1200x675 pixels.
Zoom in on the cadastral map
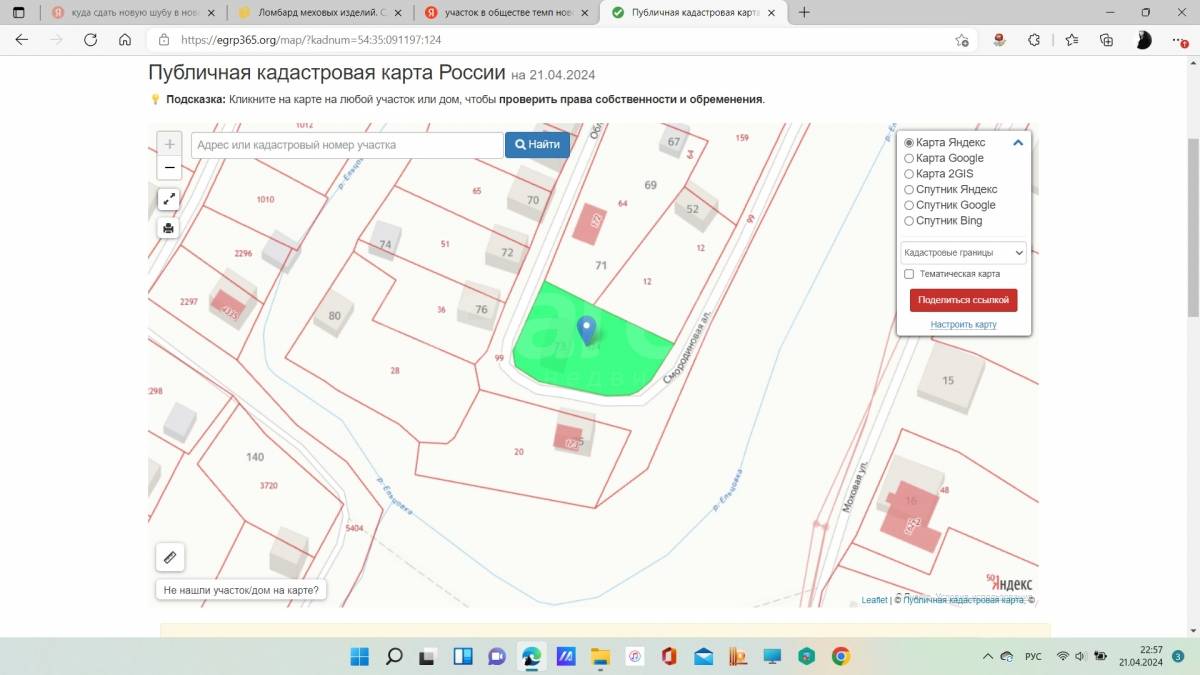pyautogui.click(x=169, y=145)
